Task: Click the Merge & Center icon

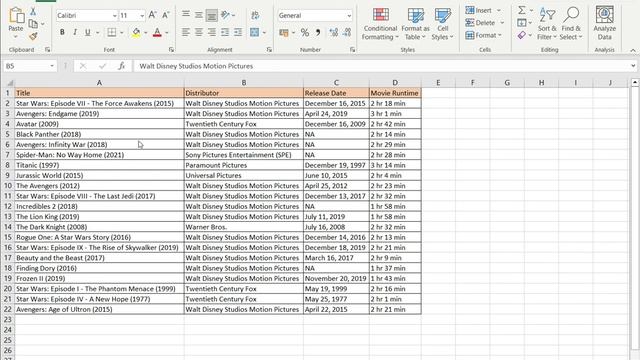Action: pyautogui.click(x=255, y=32)
